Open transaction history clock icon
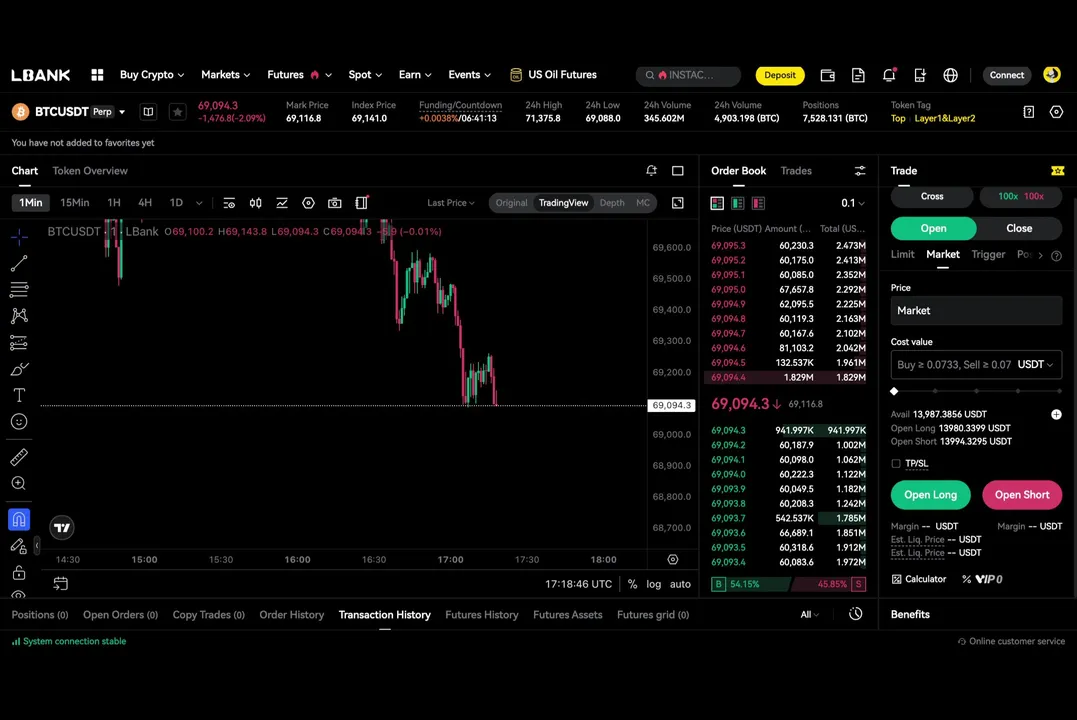 click(855, 614)
